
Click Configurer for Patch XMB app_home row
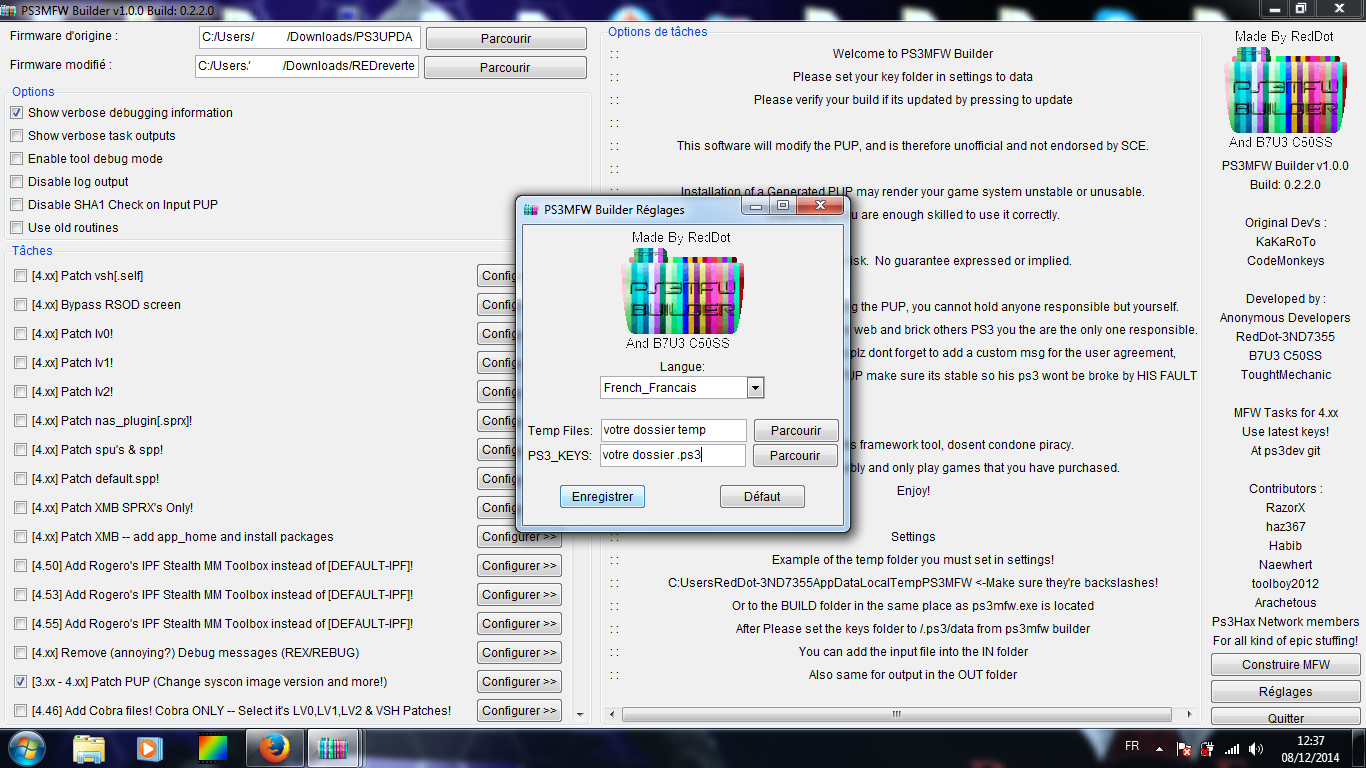(519, 537)
